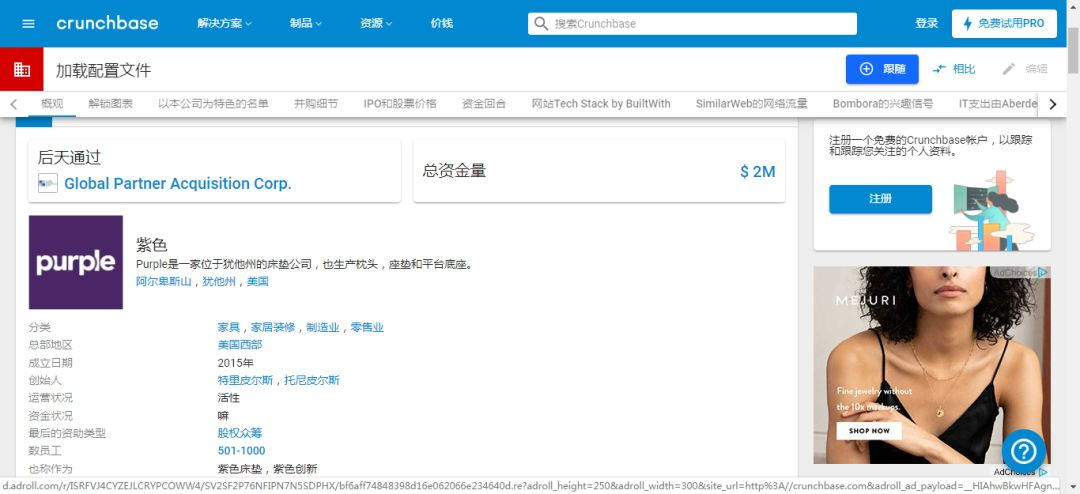Expand the 解决方案 dropdown menu

click(225, 23)
